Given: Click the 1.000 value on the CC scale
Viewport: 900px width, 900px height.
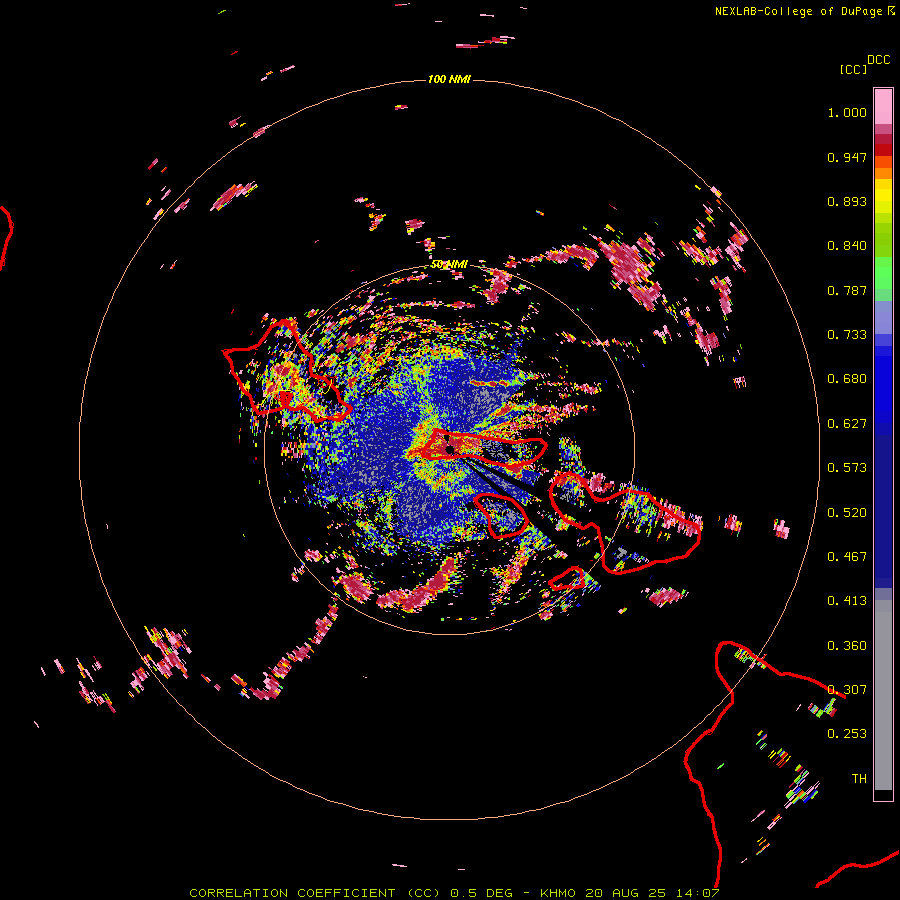Looking at the screenshot, I should pyautogui.click(x=847, y=112).
